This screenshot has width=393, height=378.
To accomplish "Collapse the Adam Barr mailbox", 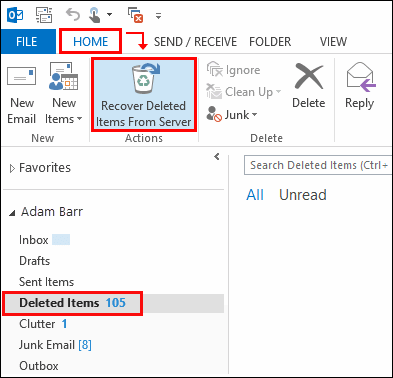I will click(x=12, y=213).
